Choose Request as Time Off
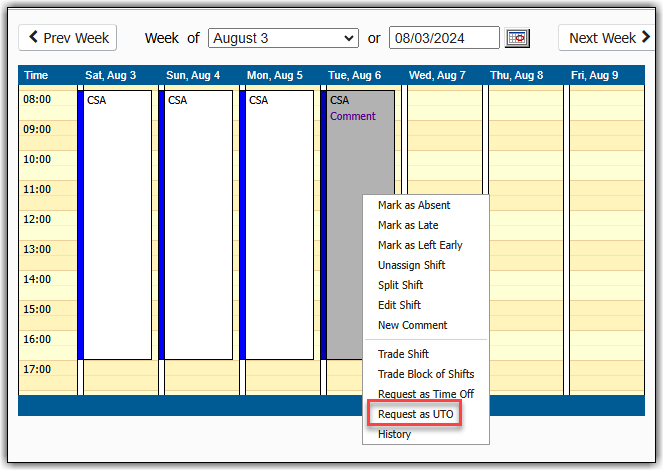This screenshot has width=664, height=471. pos(426,394)
